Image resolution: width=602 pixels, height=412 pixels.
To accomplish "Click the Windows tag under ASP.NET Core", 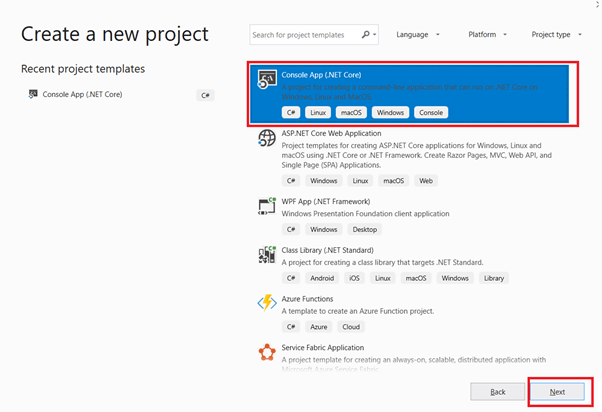I will pos(324,180).
